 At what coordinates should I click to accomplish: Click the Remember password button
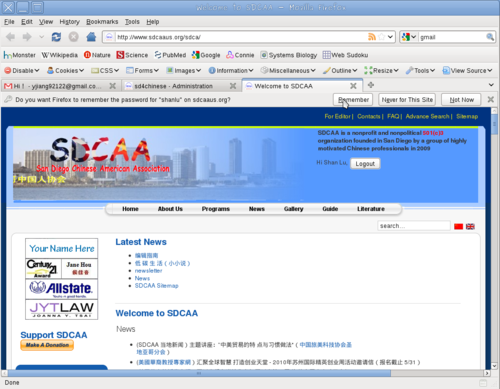click(x=353, y=100)
